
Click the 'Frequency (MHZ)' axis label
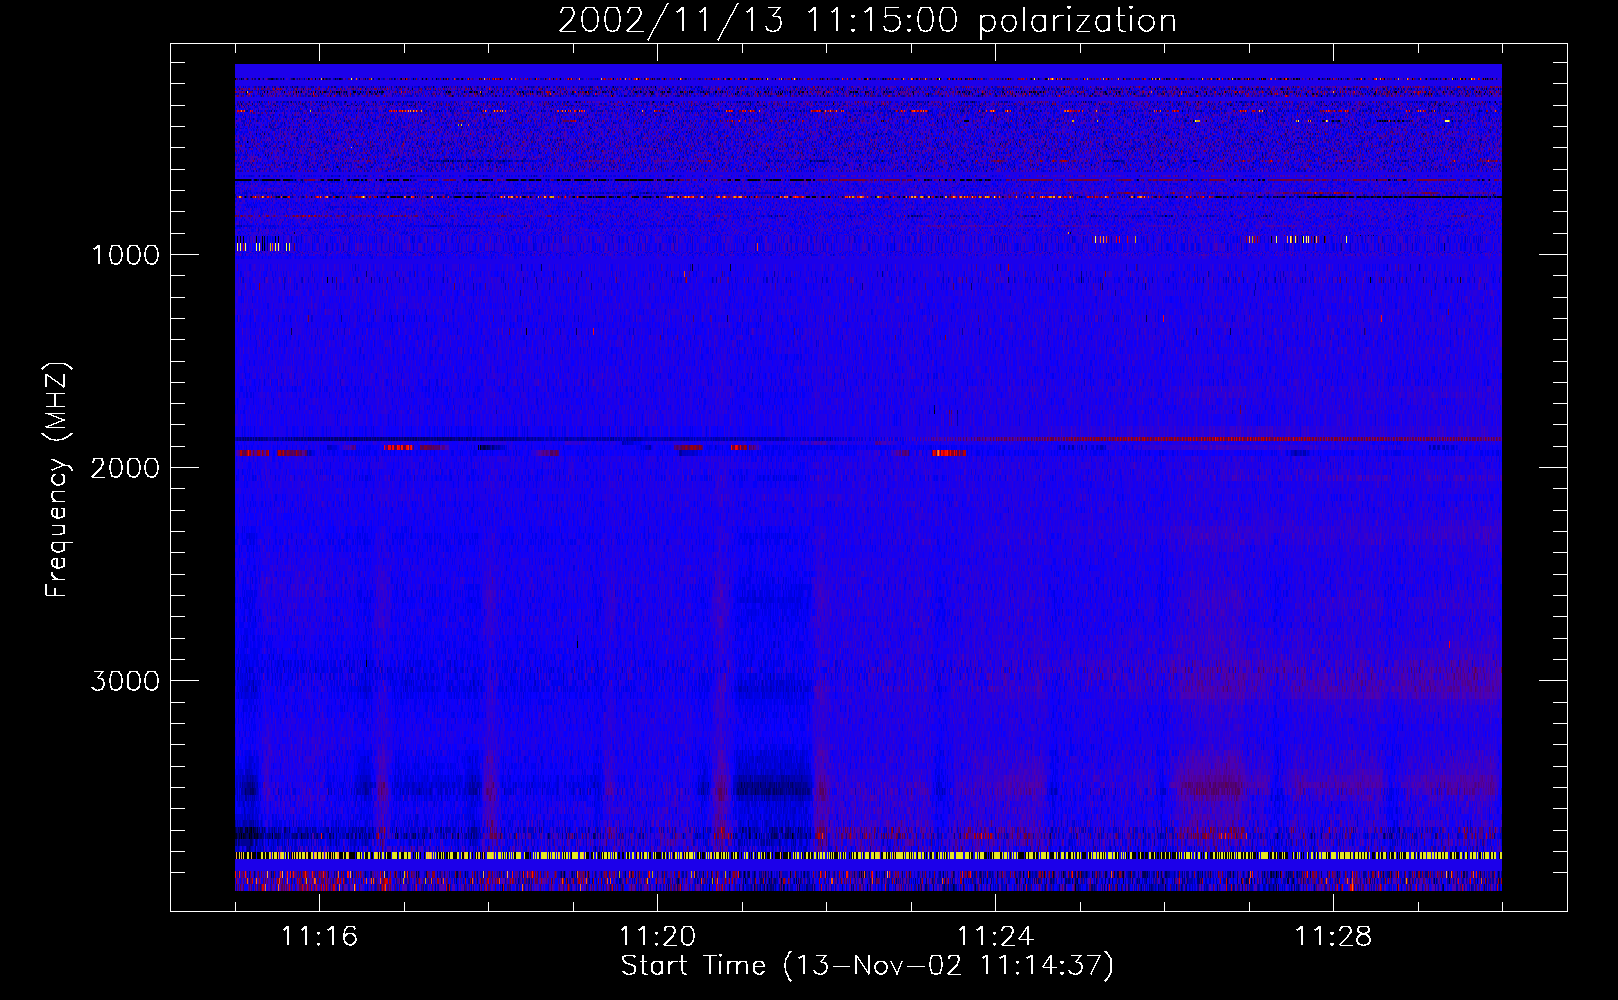[58, 480]
